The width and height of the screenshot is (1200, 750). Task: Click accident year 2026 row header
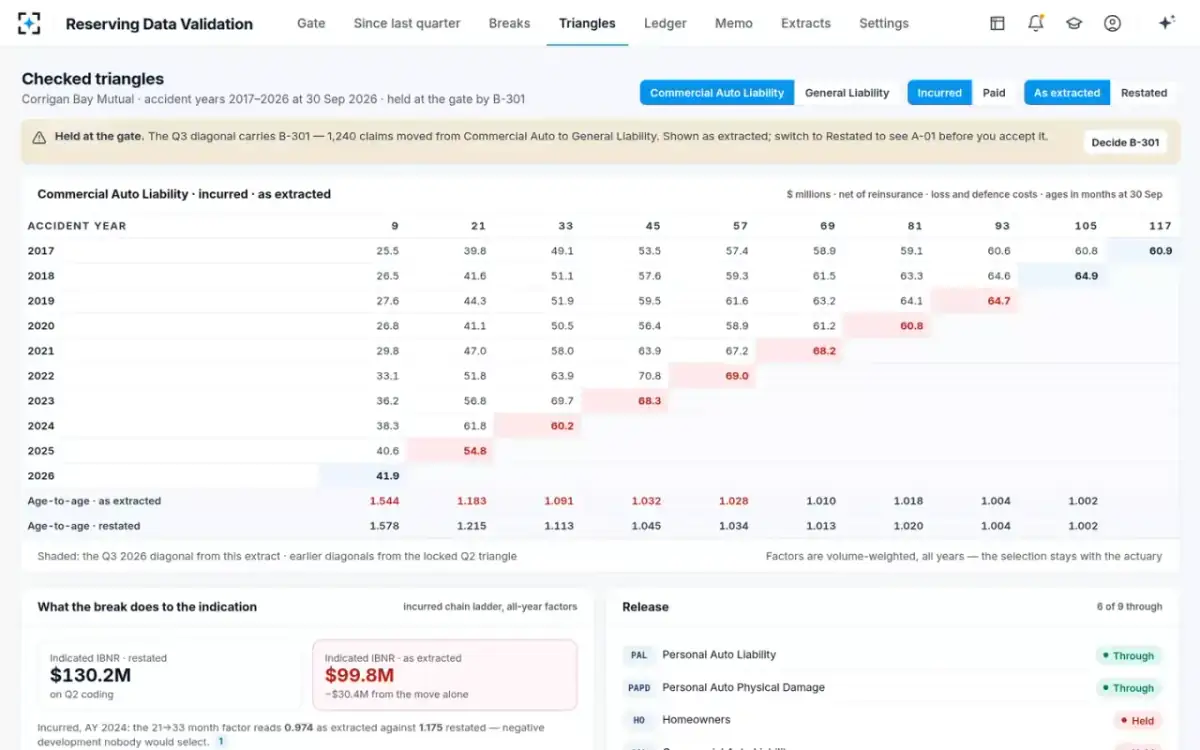click(41, 476)
